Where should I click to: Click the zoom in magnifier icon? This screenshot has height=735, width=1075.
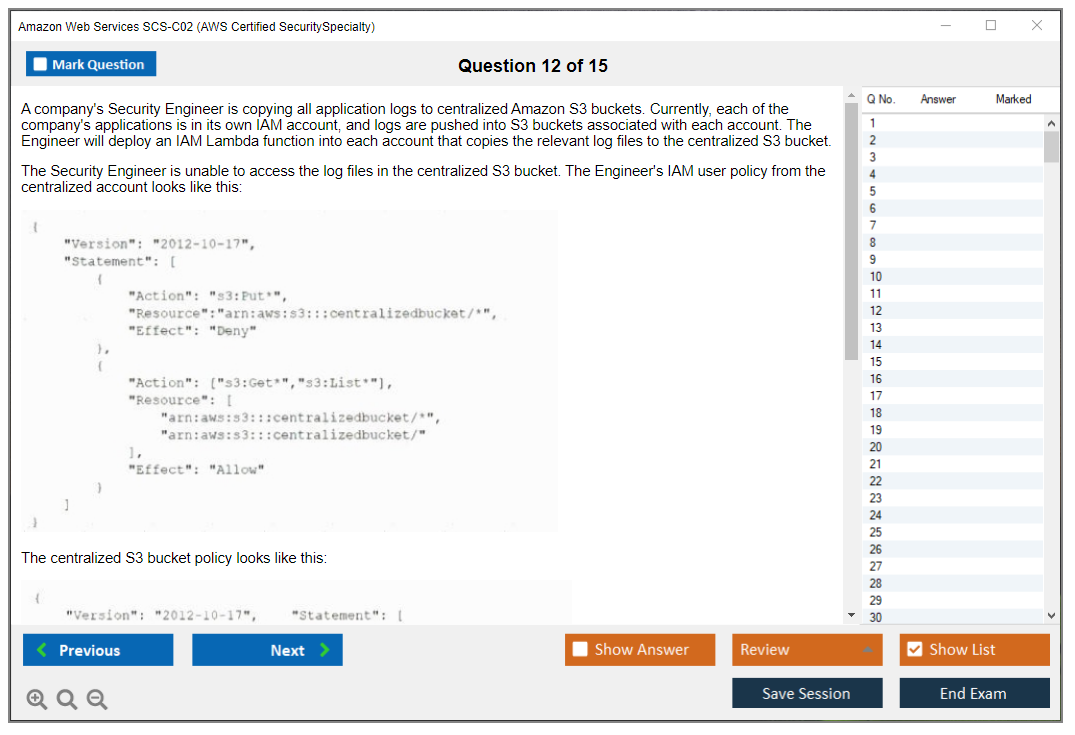(37, 699)
